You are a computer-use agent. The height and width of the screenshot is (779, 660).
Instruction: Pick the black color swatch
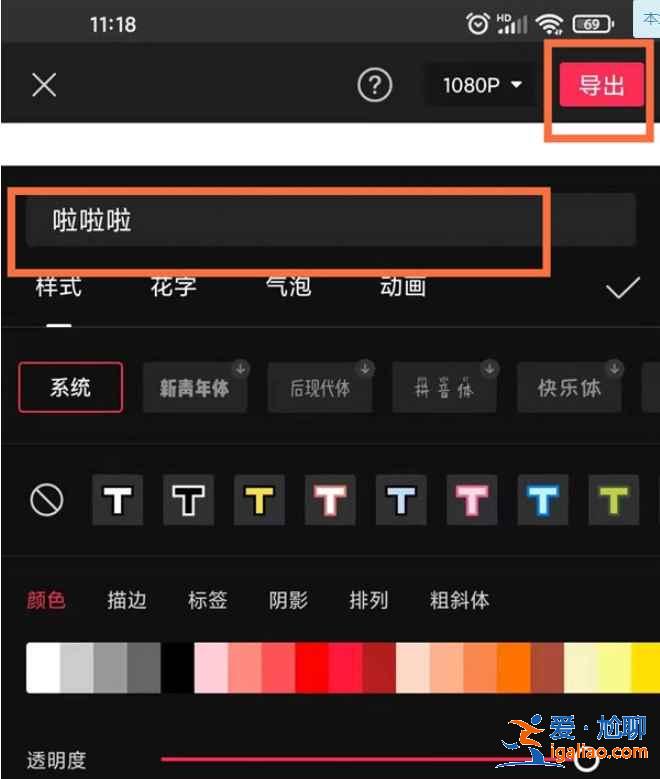177,668
